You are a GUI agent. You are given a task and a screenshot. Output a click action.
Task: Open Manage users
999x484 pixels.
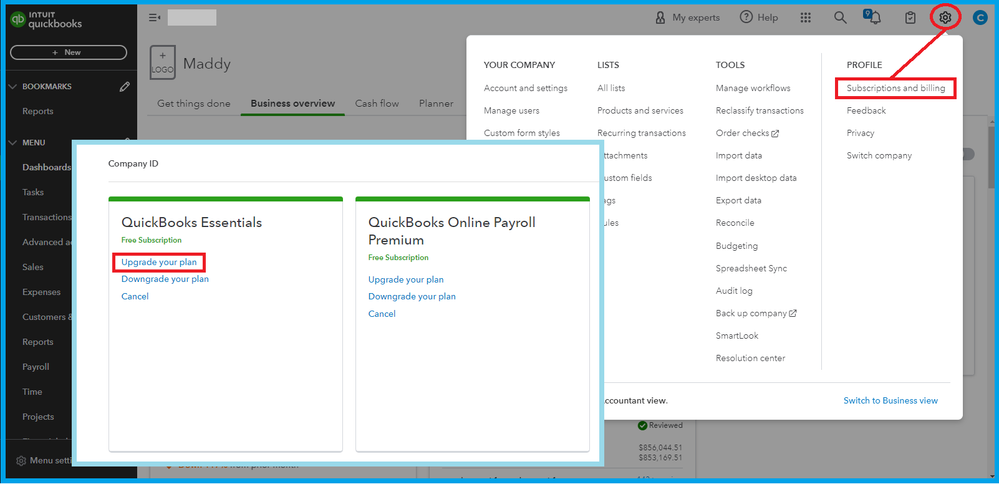(x=512, y=111)
